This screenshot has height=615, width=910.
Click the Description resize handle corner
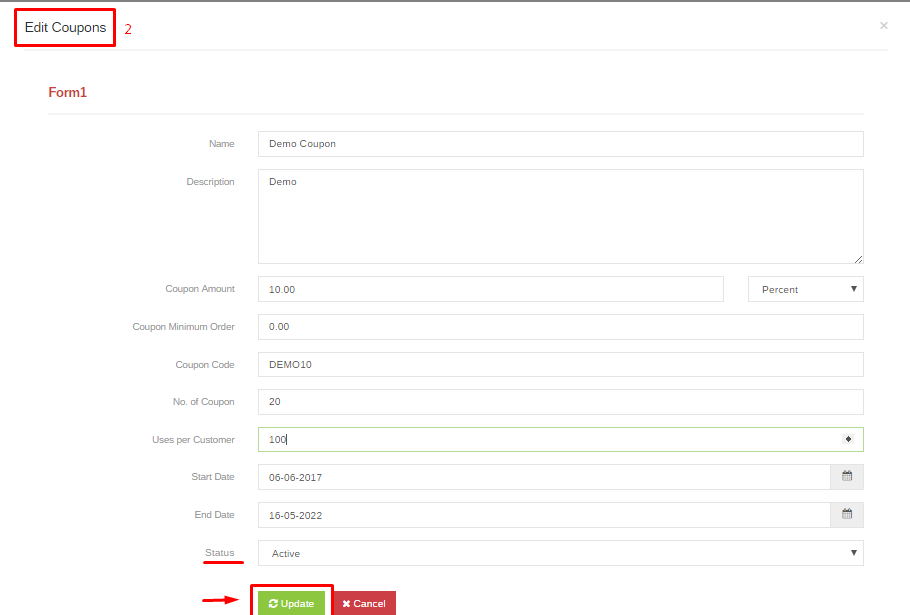click(858, 259)
